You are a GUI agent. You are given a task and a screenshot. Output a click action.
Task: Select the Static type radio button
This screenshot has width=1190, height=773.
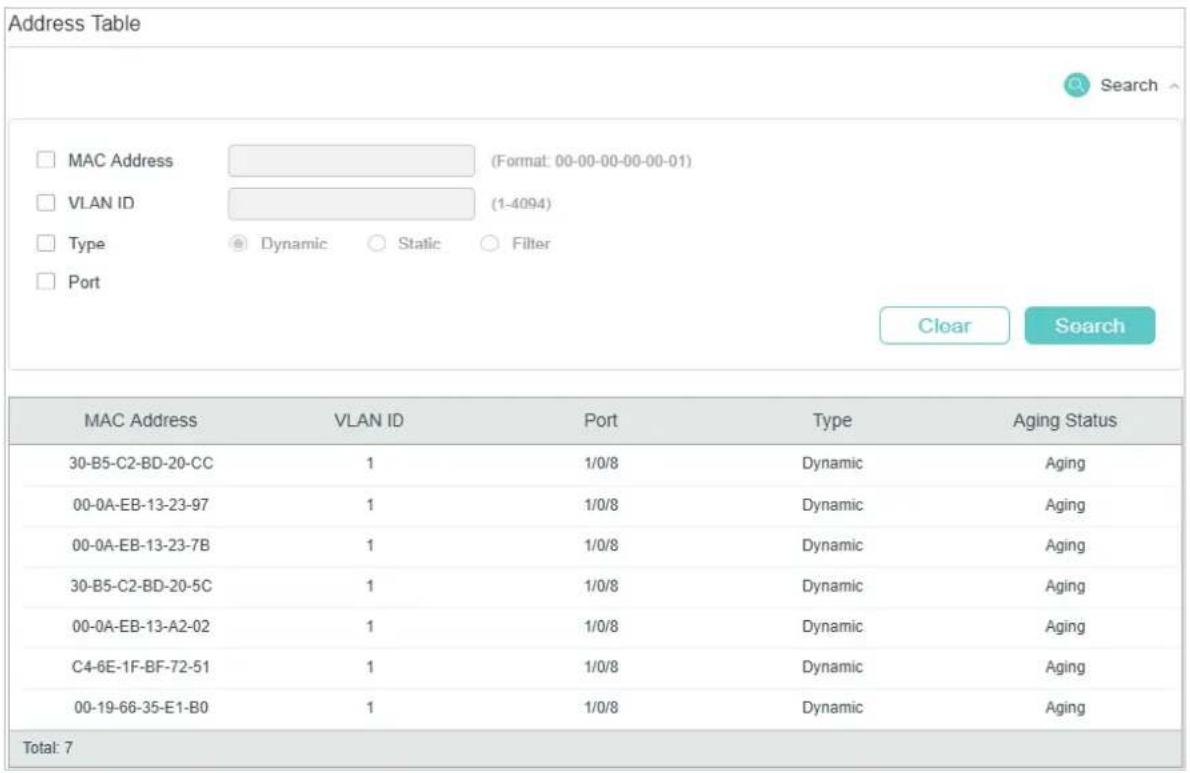click(x=376, y=244)
